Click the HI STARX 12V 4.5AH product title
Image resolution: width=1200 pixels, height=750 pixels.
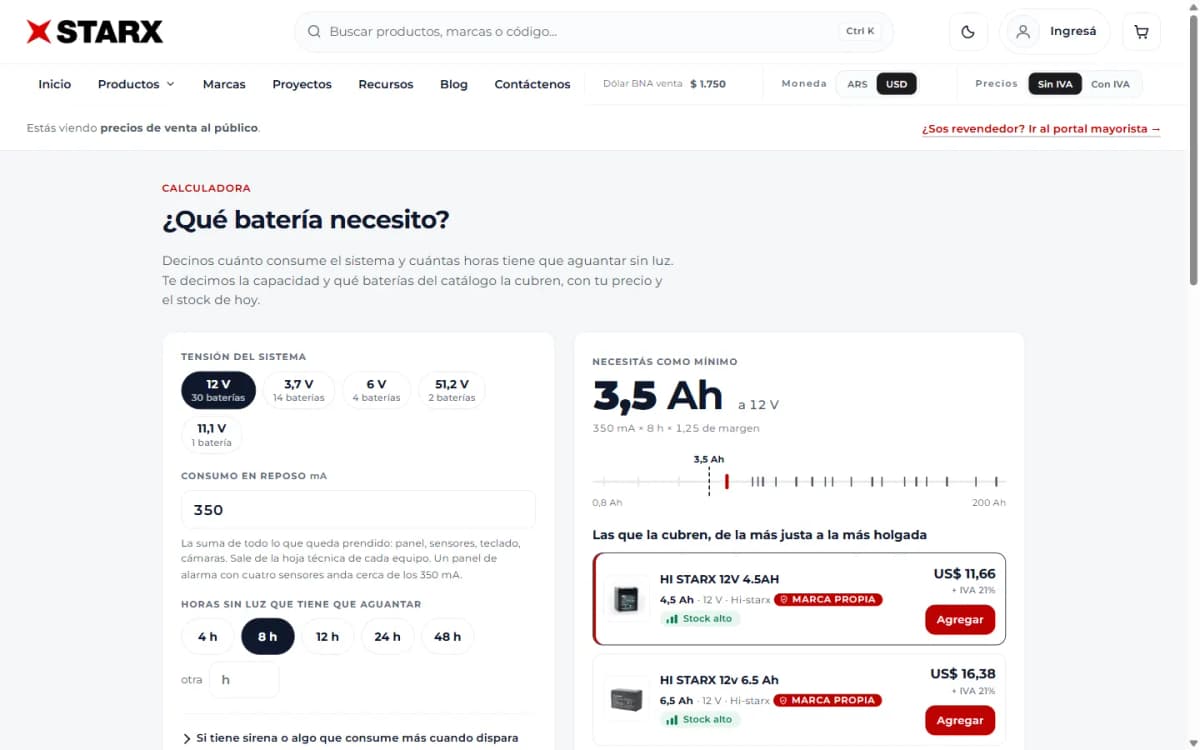[x=719, y=579]
